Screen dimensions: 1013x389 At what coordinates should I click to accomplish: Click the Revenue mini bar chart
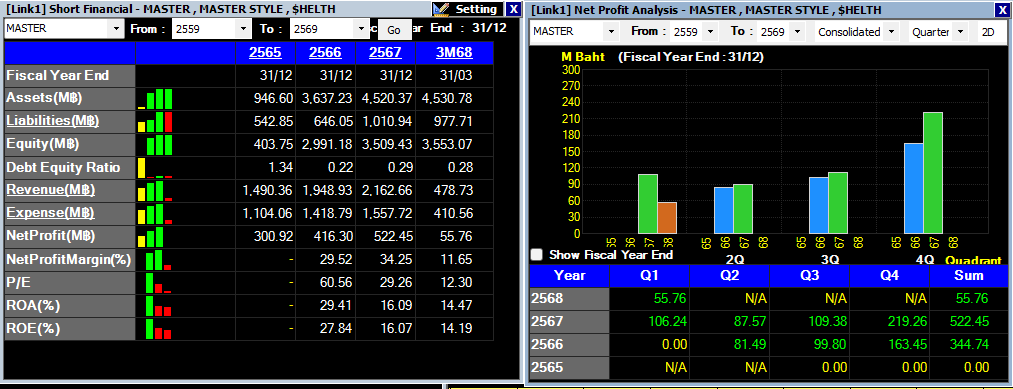point(155,191)
